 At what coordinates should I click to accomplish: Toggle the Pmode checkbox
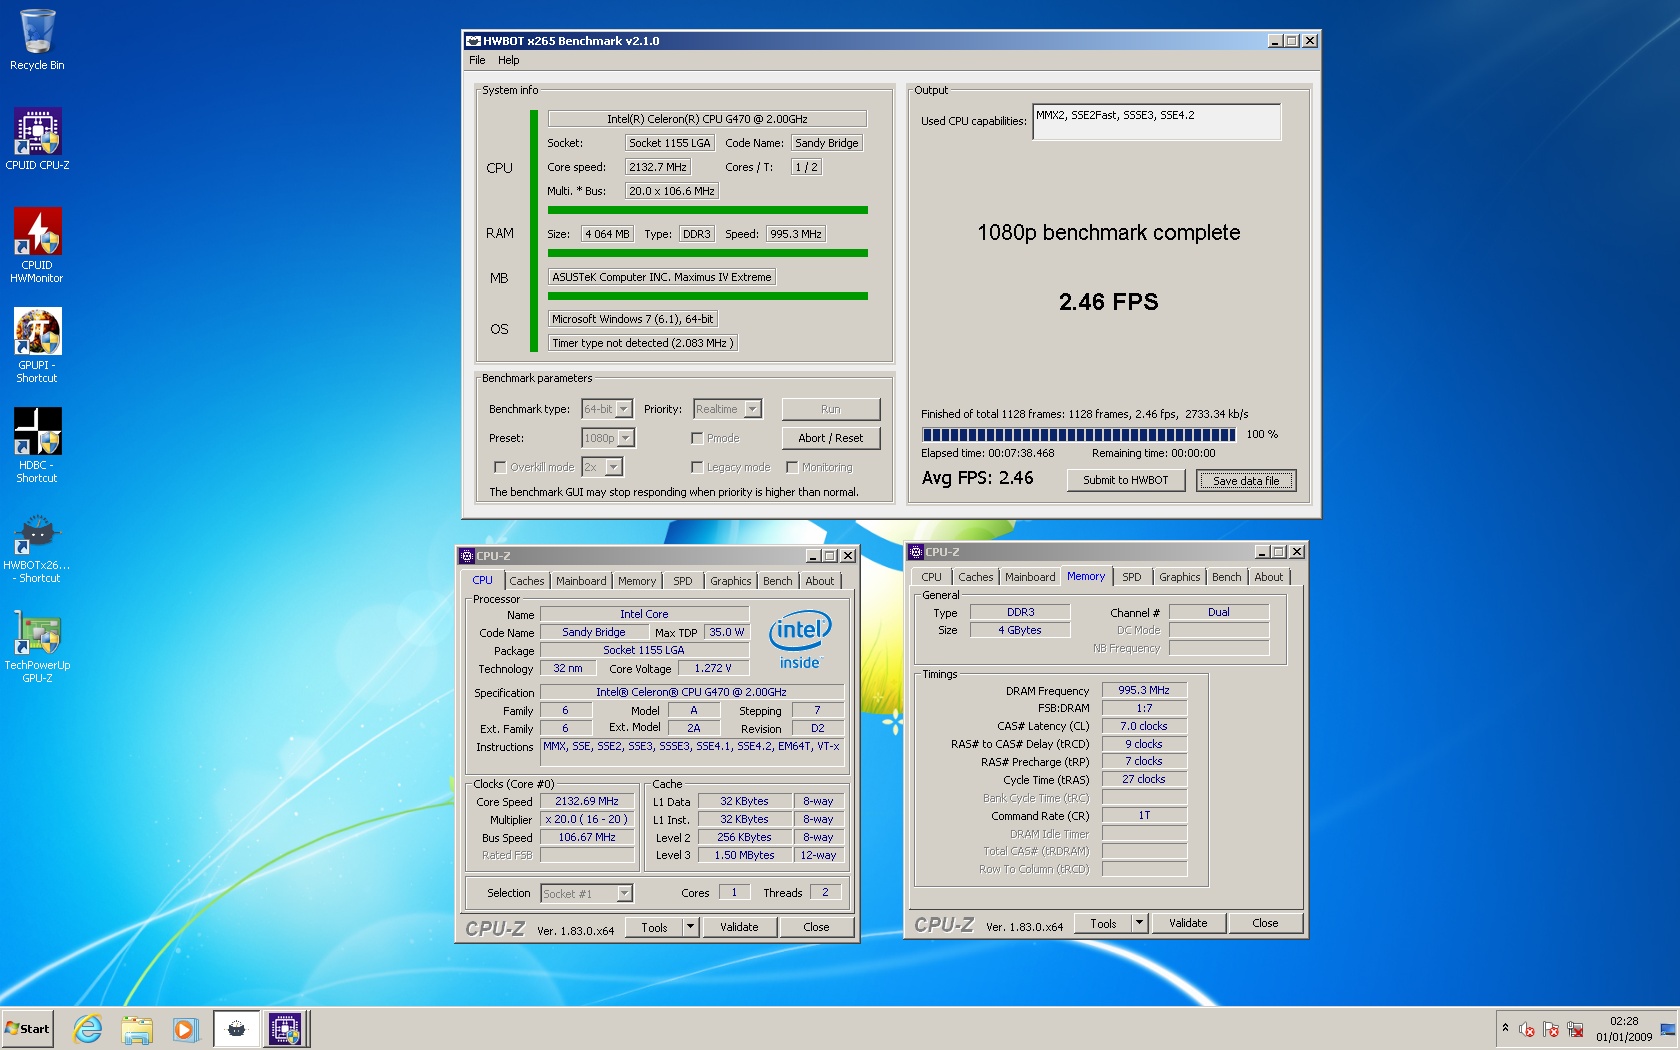pos(697,438)
